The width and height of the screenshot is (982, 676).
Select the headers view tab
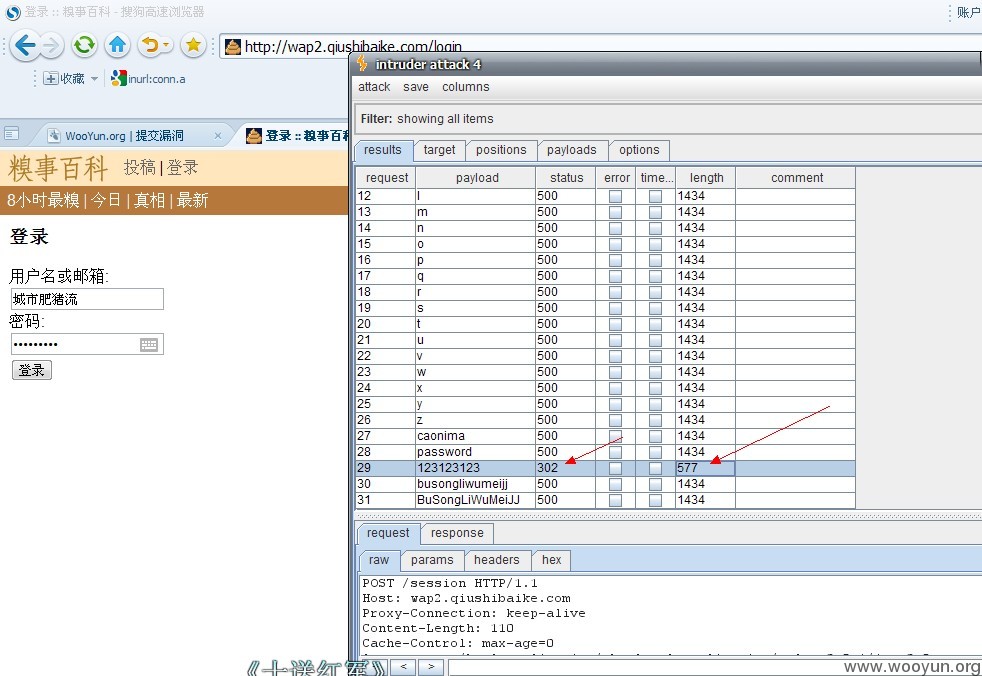pyautogui.click(x=497, y=560)
